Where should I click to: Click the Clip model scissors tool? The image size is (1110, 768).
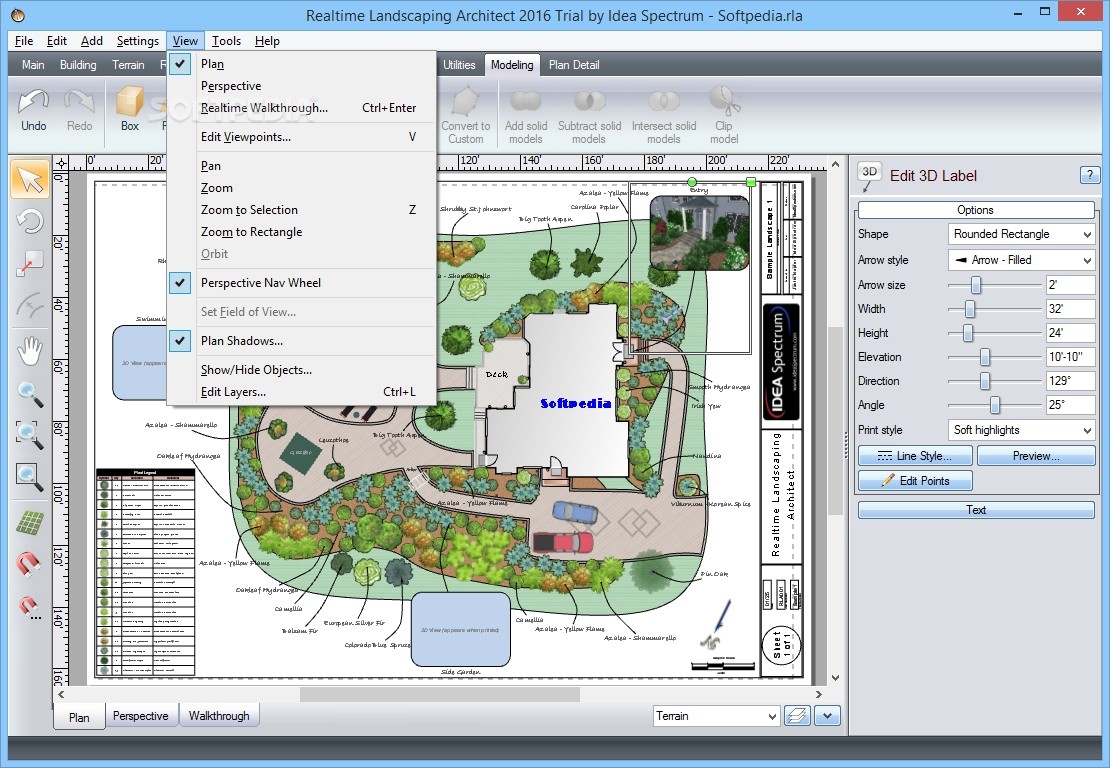click(x=724, y=115)
